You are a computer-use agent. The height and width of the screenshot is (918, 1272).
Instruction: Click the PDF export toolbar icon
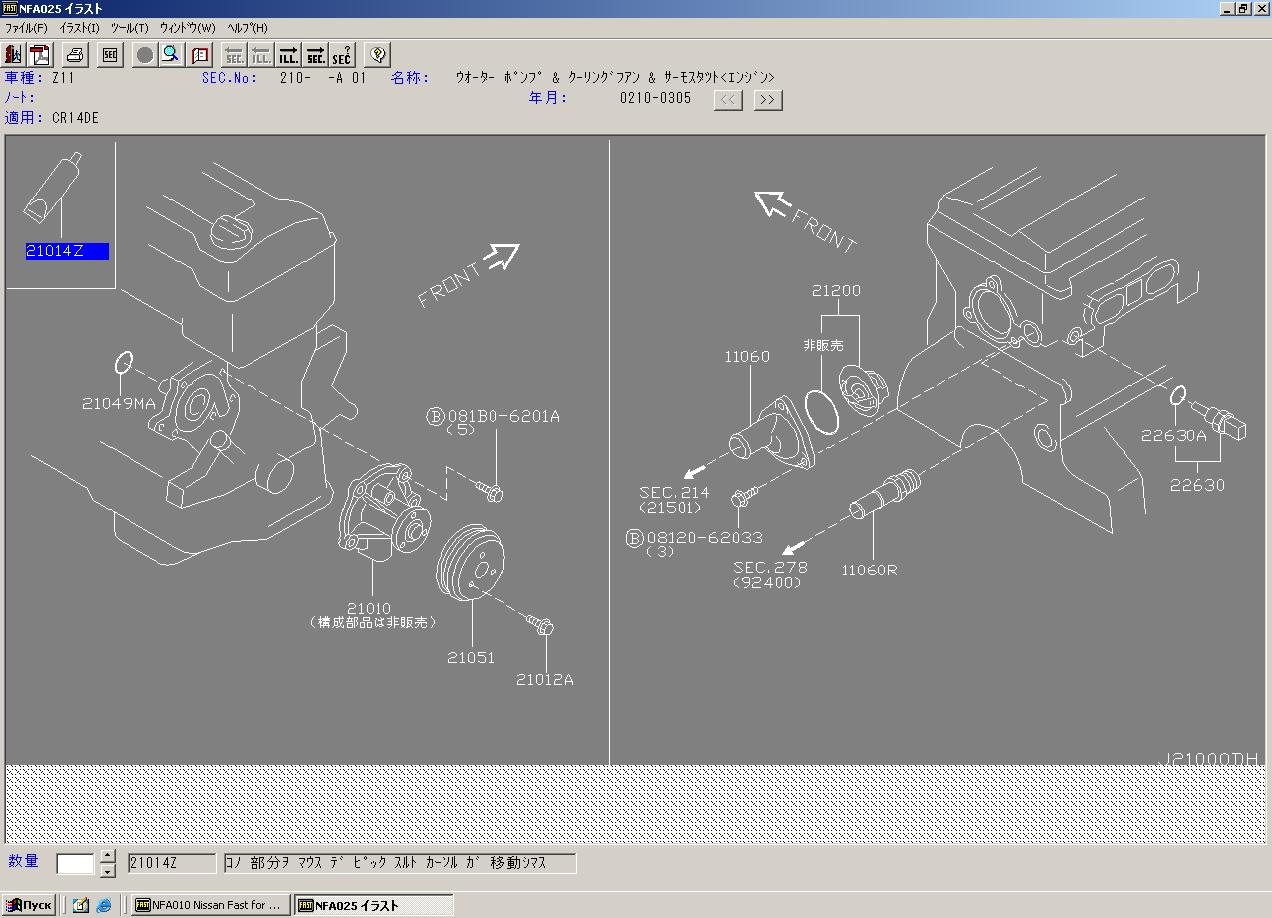(40, 54)
